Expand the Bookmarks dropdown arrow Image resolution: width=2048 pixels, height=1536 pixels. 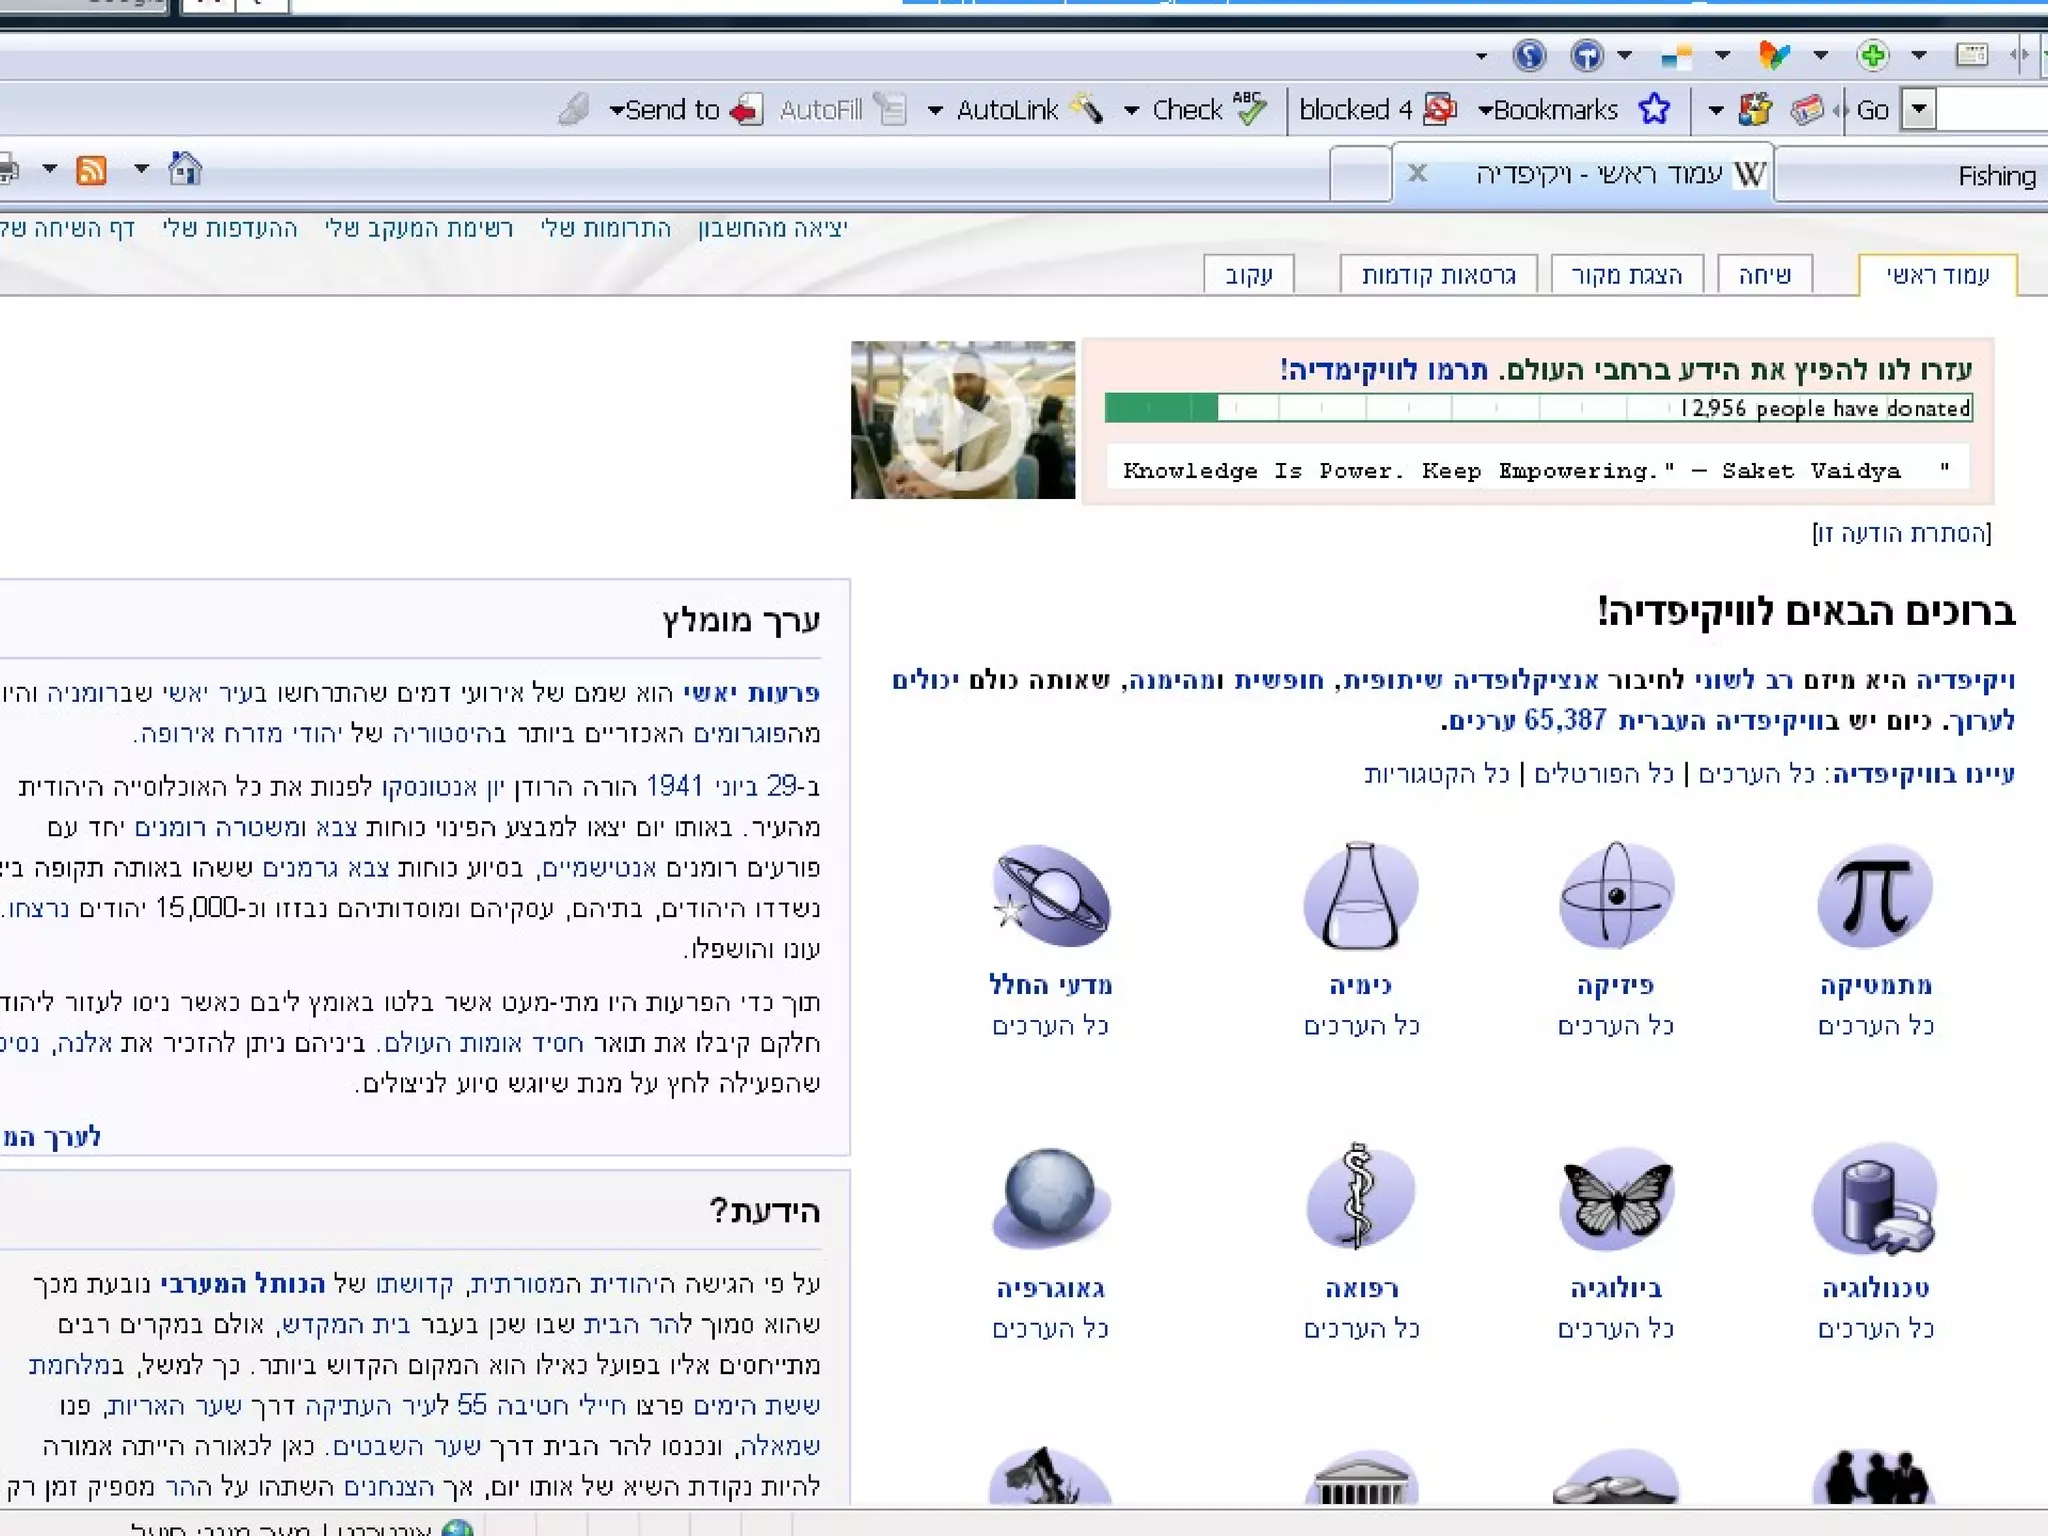pyautogui.click(x=1485, y=110)
